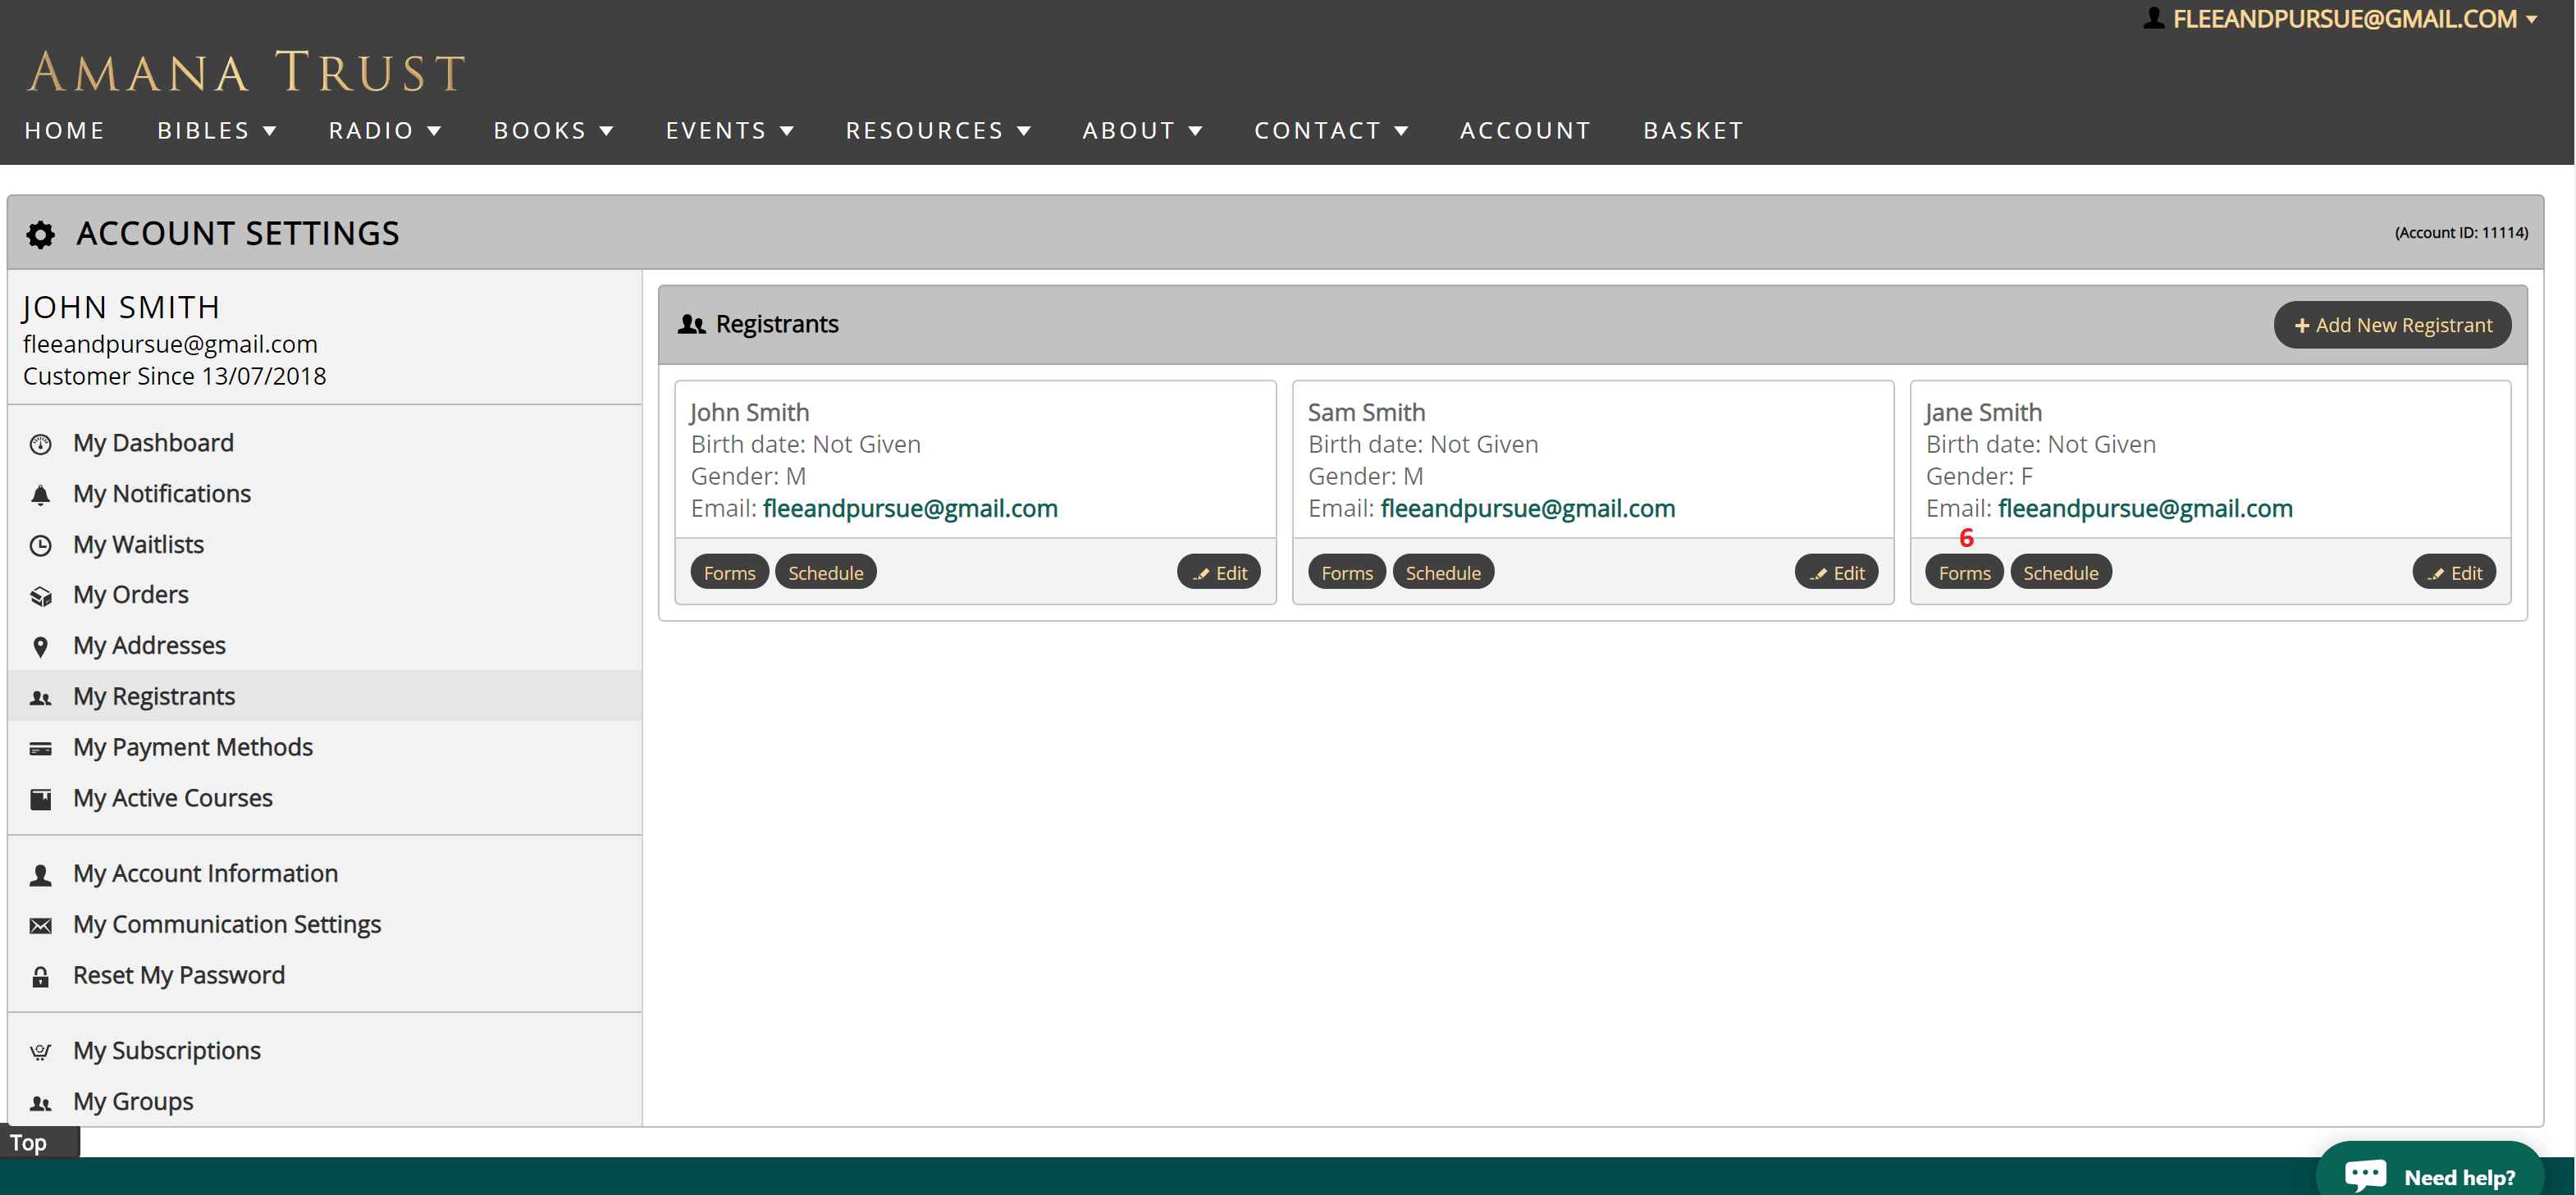This screenshot has height=1195, width=2576.
Task: Open the account dropdown beside FLEEANDPURSUE@GMAIL.COM
Action: (2533, 19)
